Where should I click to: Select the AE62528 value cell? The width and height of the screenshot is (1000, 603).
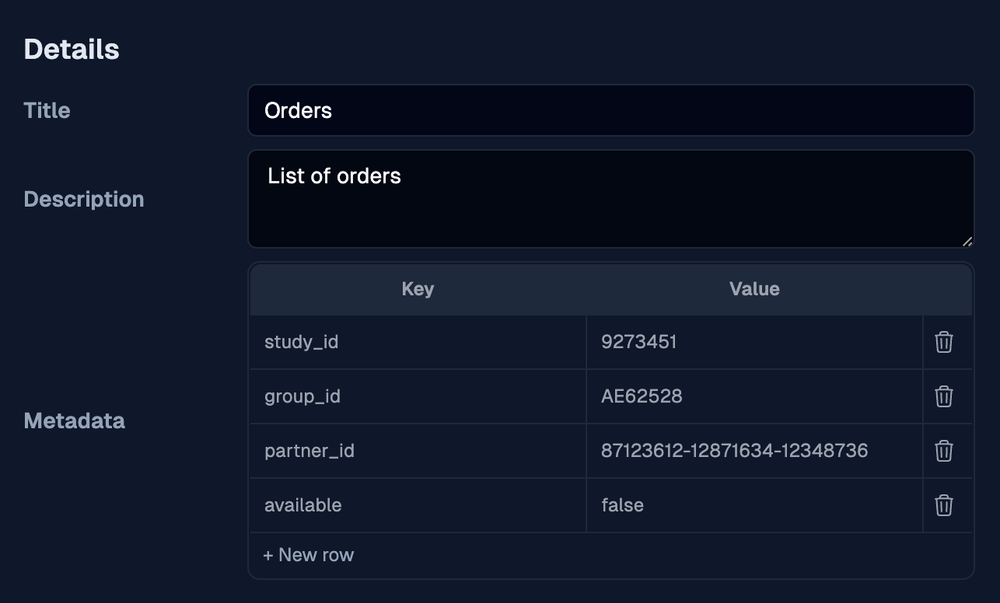[753, 396]
